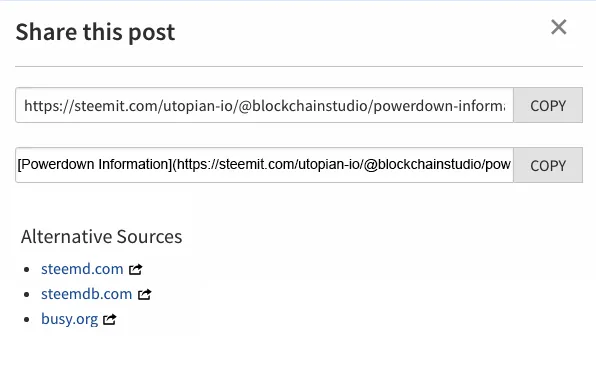596x369 pixels.
Task: Visit the steemd.com alternative source
Action: click(x=82, y=269)
